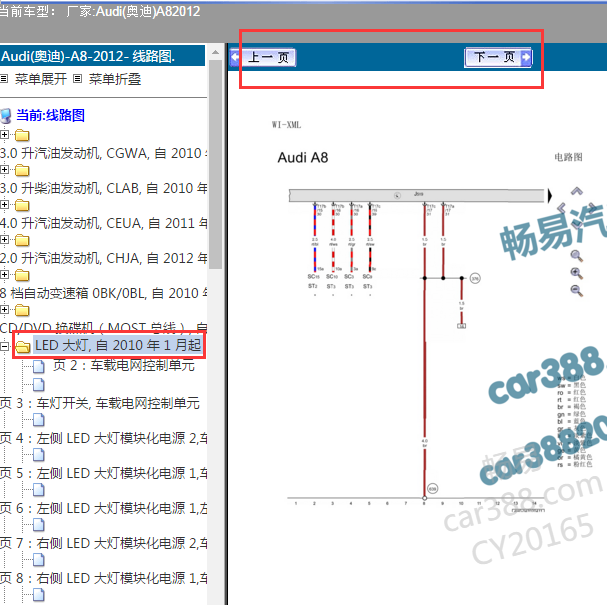This screenshot has width=607, height=605.
Task: Click folder icon for 8 档自动变速箱
Action: (22, 275)
